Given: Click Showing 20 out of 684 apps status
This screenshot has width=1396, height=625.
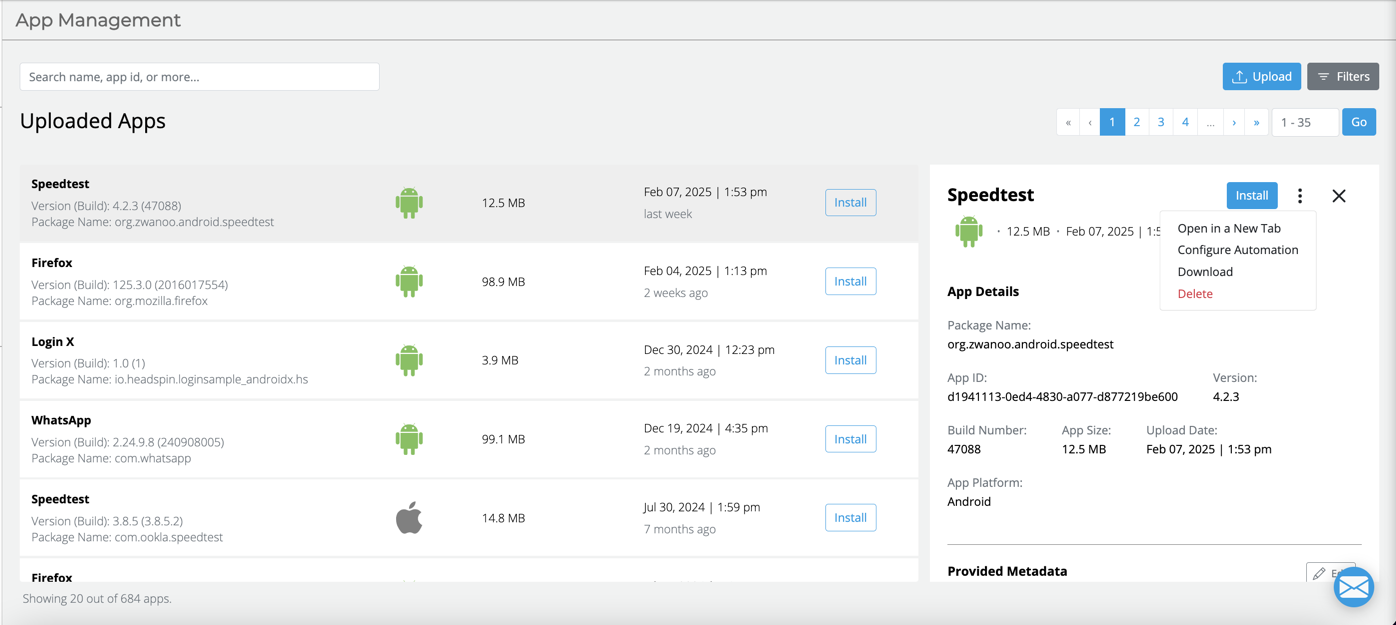Looking at the screenshot, I should point(97,599).
